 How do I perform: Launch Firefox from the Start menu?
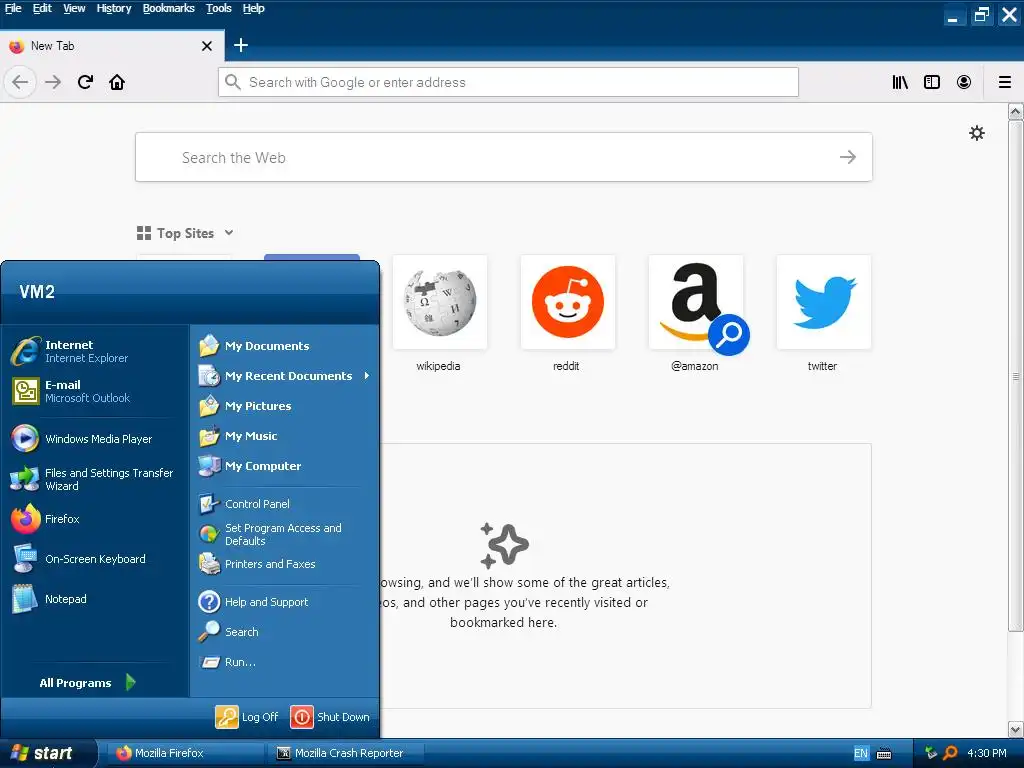coord(96,519)
